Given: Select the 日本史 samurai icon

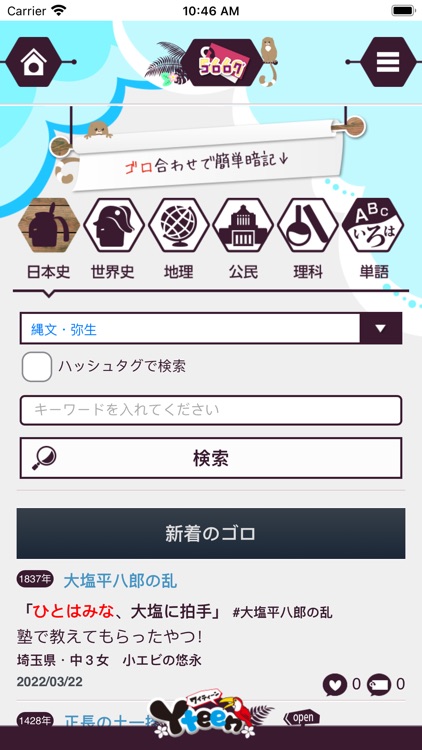Looking at the screenshot, I should pos(48,225).
